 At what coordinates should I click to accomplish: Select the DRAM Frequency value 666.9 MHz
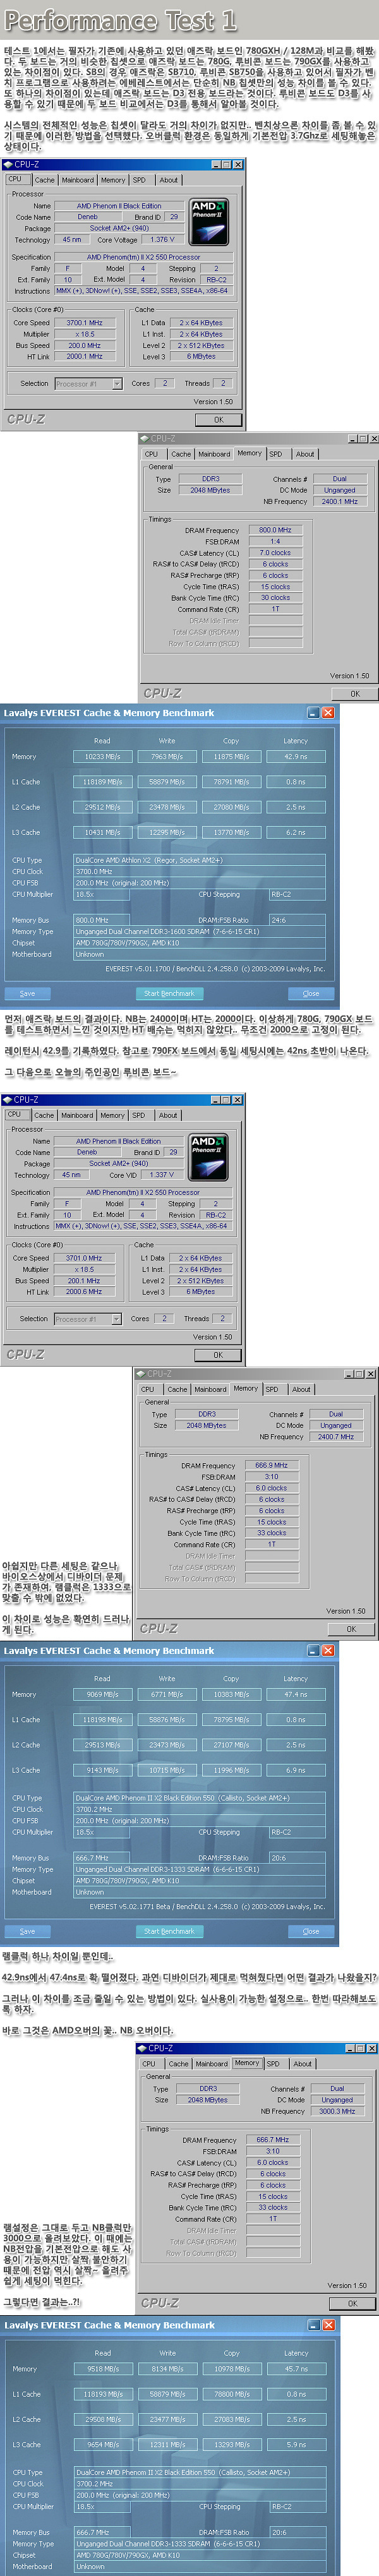tap(272, 1465)
